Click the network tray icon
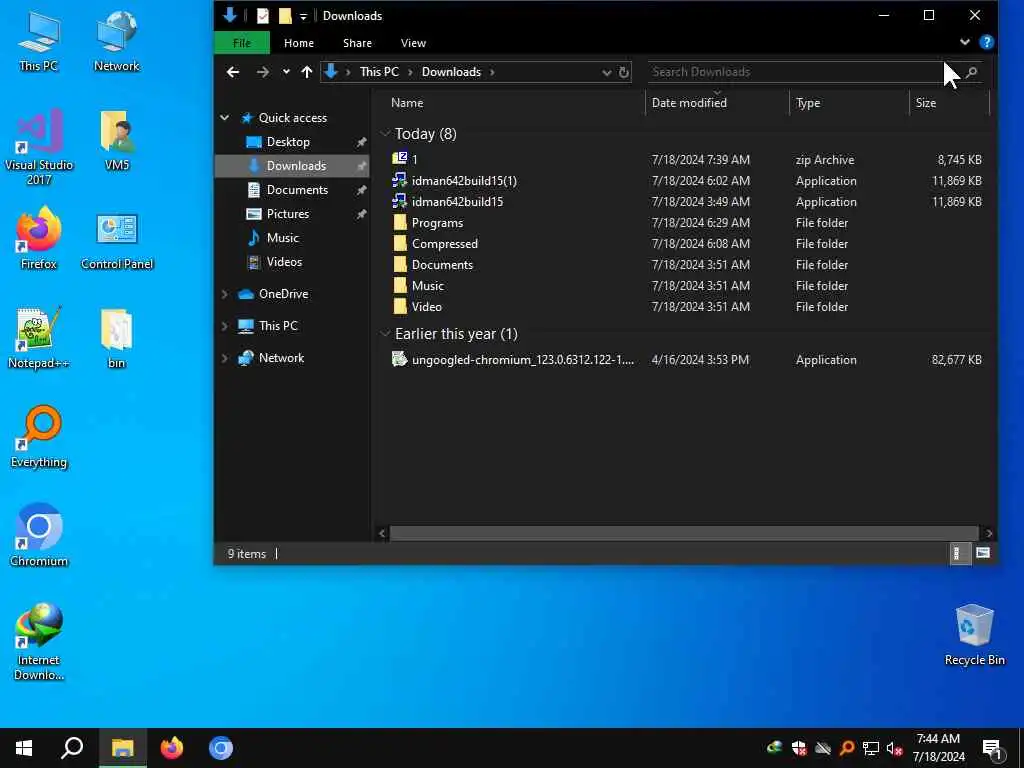The height and width of the screenshot is (768, 1024). coord(870,748)
